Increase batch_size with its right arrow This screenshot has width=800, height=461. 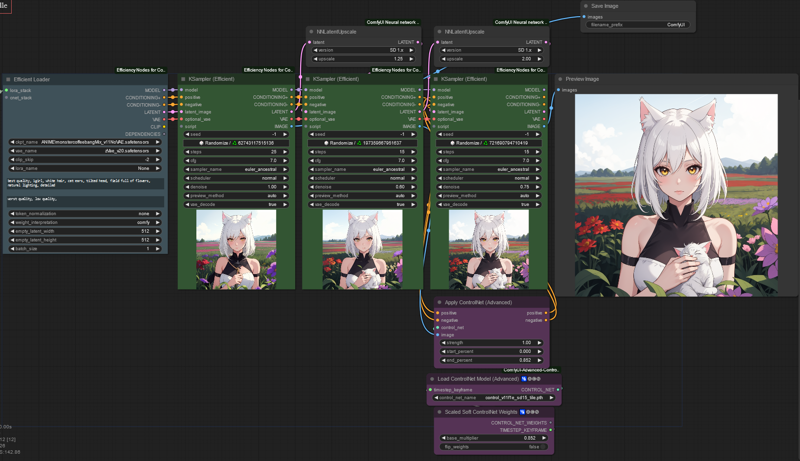[158, 249]
